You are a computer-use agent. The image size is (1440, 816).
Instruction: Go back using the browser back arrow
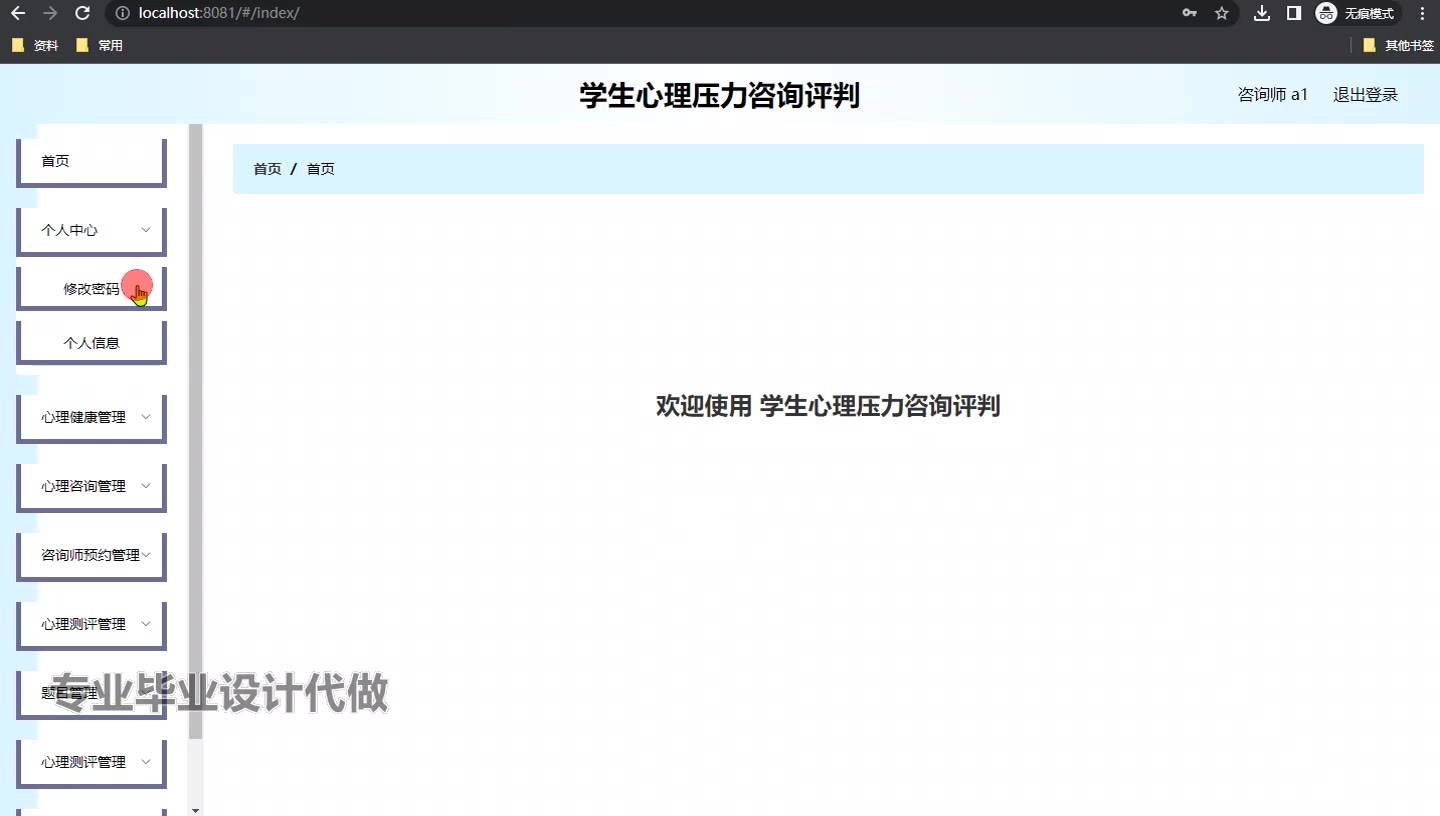pyautogui.click(x=18, y=13)
